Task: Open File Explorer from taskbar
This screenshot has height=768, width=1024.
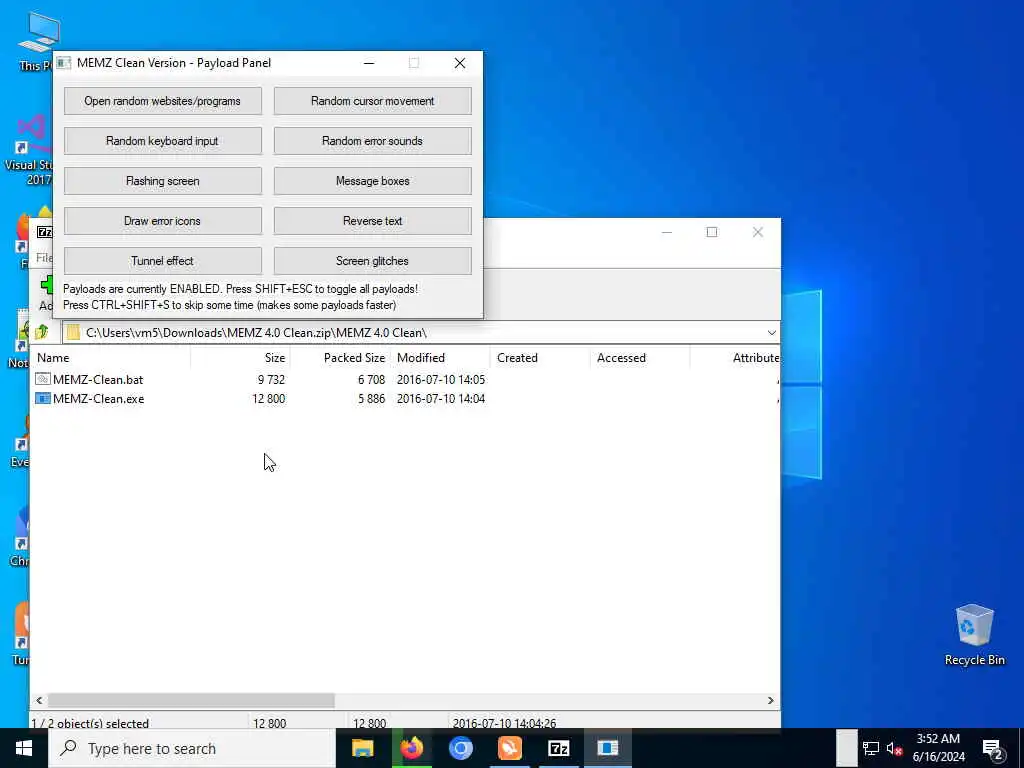Action: pos(362,748)
